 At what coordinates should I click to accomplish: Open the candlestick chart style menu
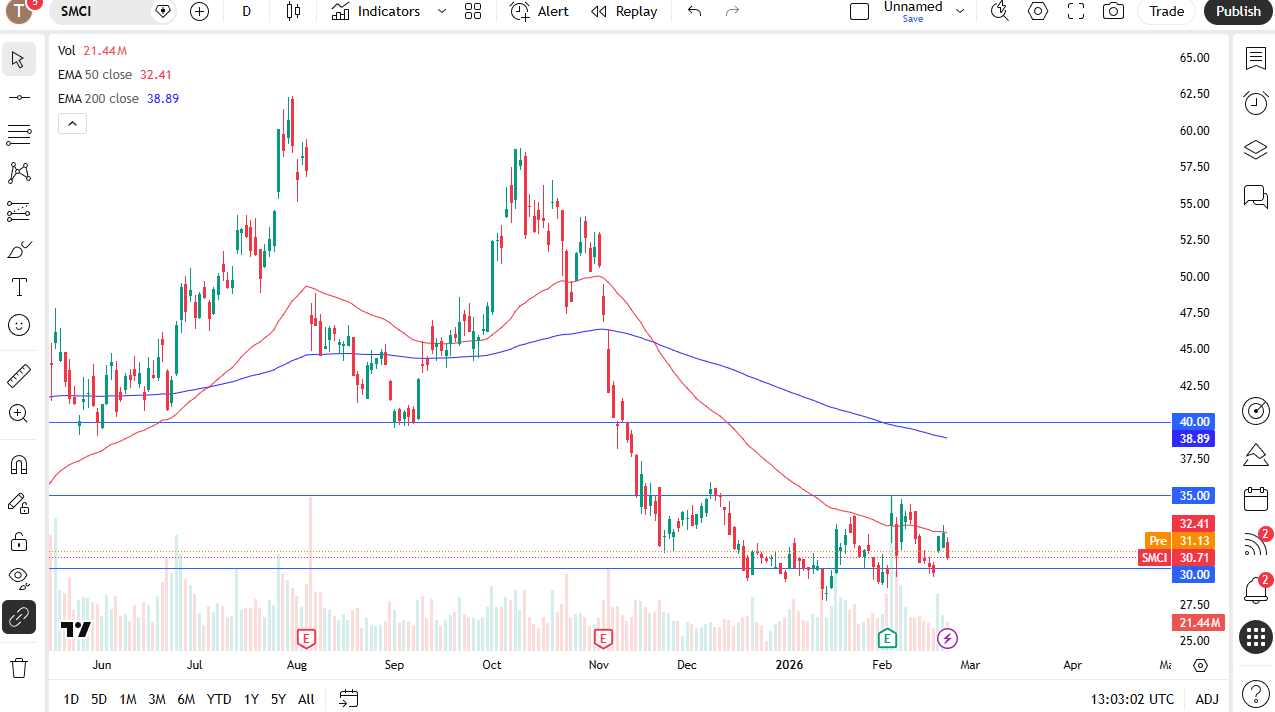pos(293,11)
